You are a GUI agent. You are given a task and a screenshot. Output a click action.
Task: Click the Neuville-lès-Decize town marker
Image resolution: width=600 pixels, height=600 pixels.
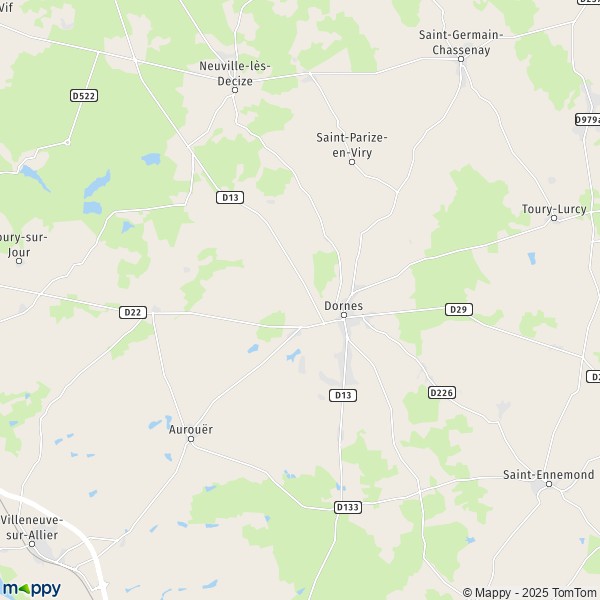(235, 90)
